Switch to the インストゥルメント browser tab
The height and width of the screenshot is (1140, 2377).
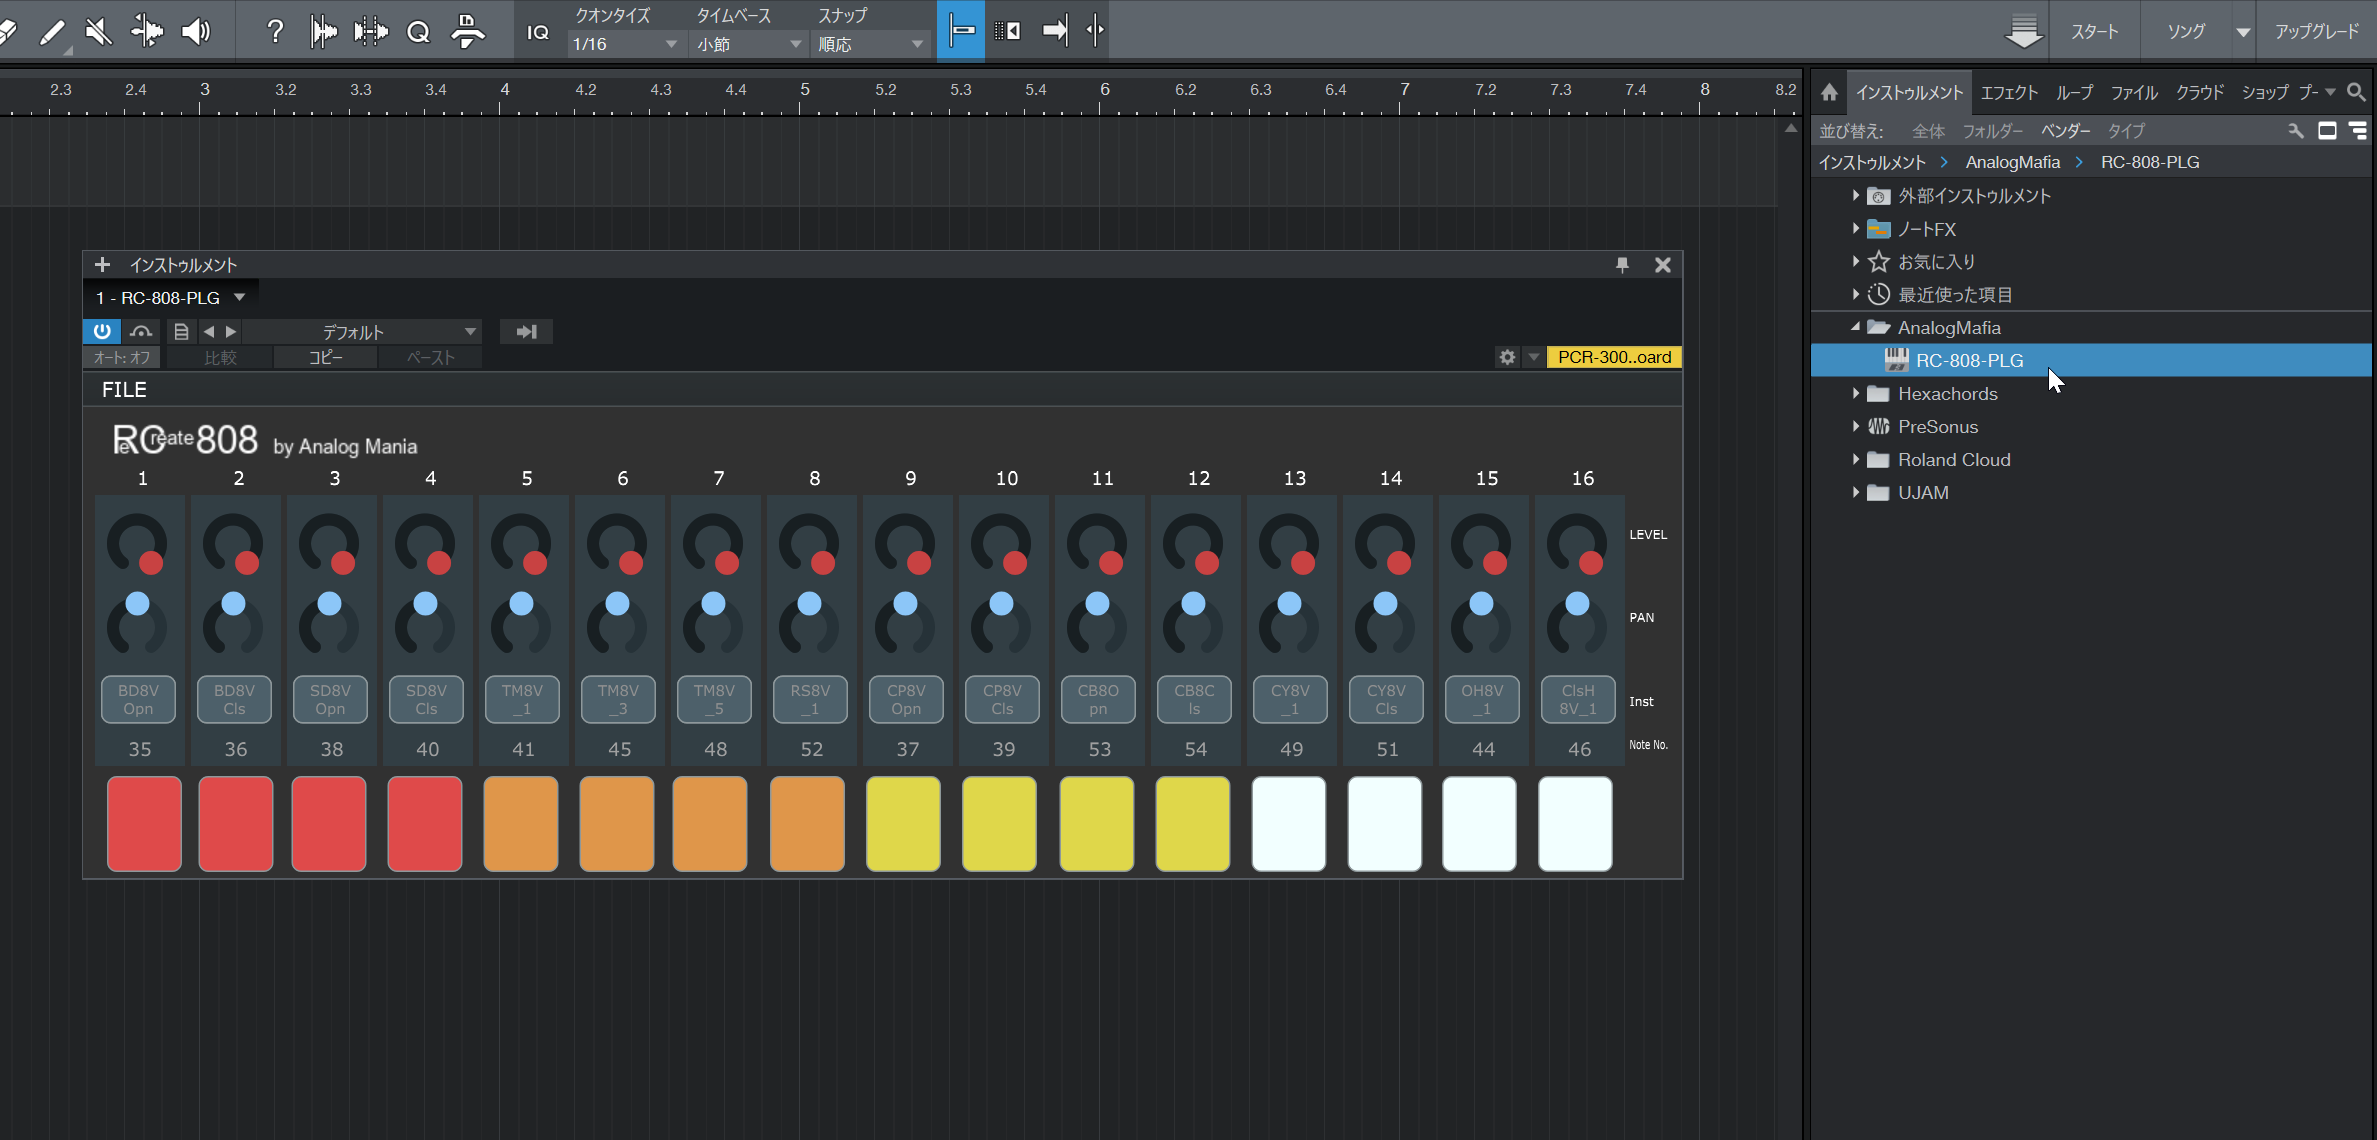coord(1909,92)
